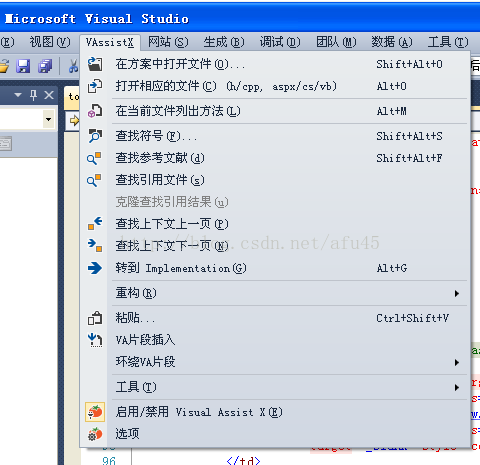Open the combo box in side panel
Viewport: 480px width, 465px height.
[49, 119]
